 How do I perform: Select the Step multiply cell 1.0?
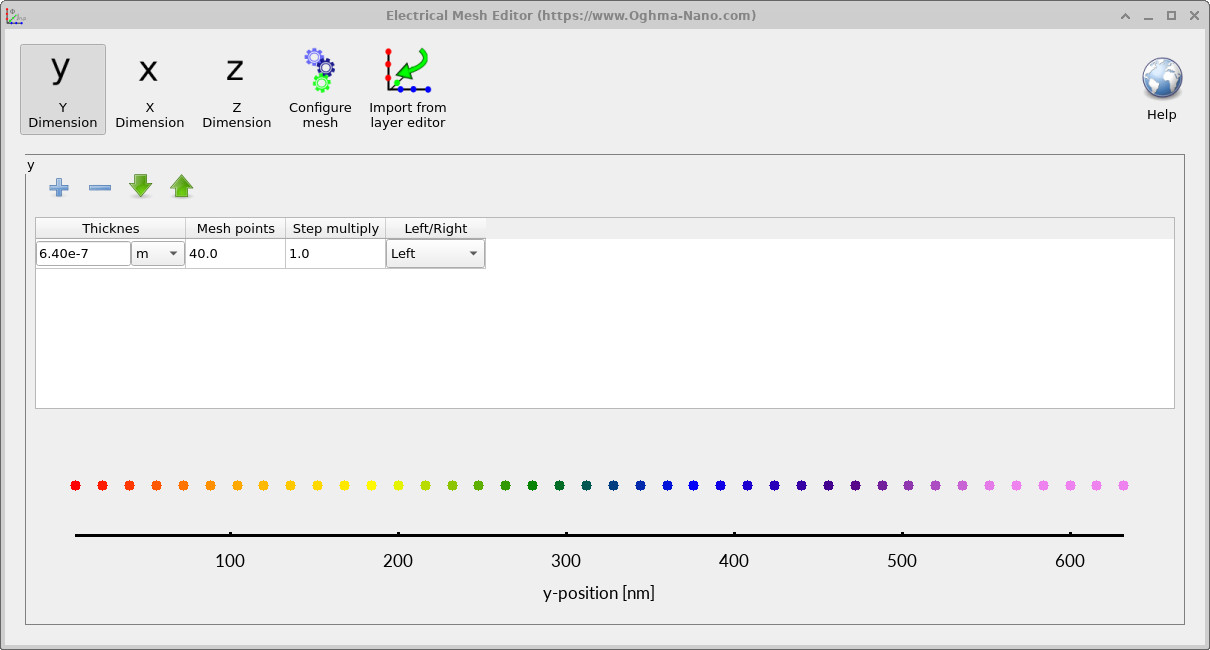[335, 254]
